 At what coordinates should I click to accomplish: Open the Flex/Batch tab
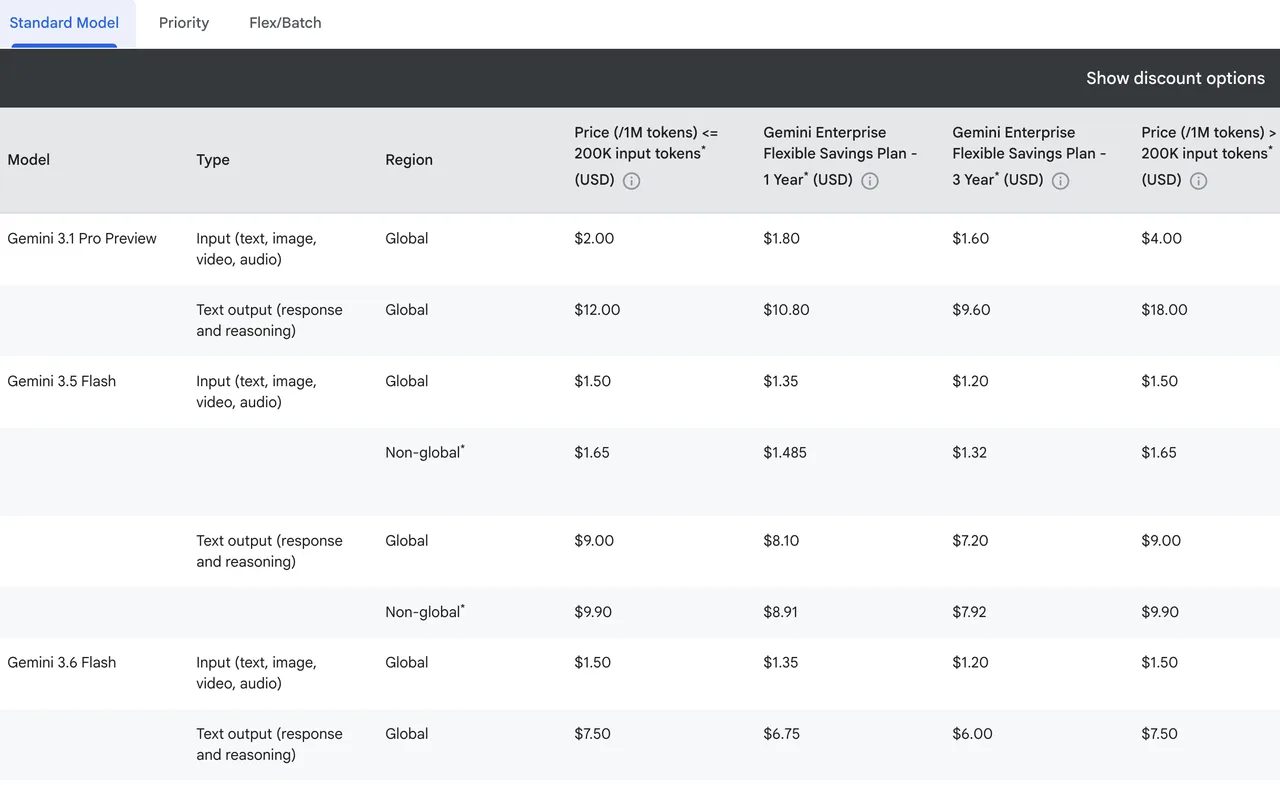285,23
